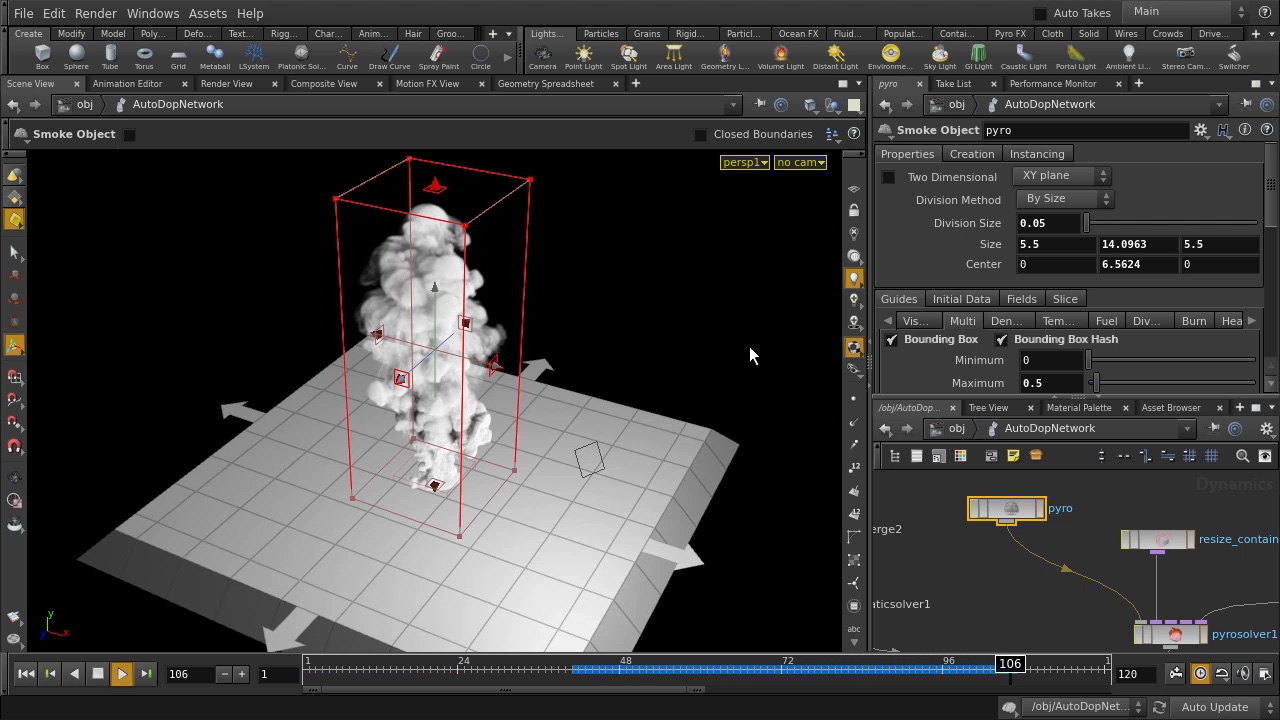Click the pyro node in network
The height and width of the screenshot is (720, 1280).
click(x=1007, y=509)
